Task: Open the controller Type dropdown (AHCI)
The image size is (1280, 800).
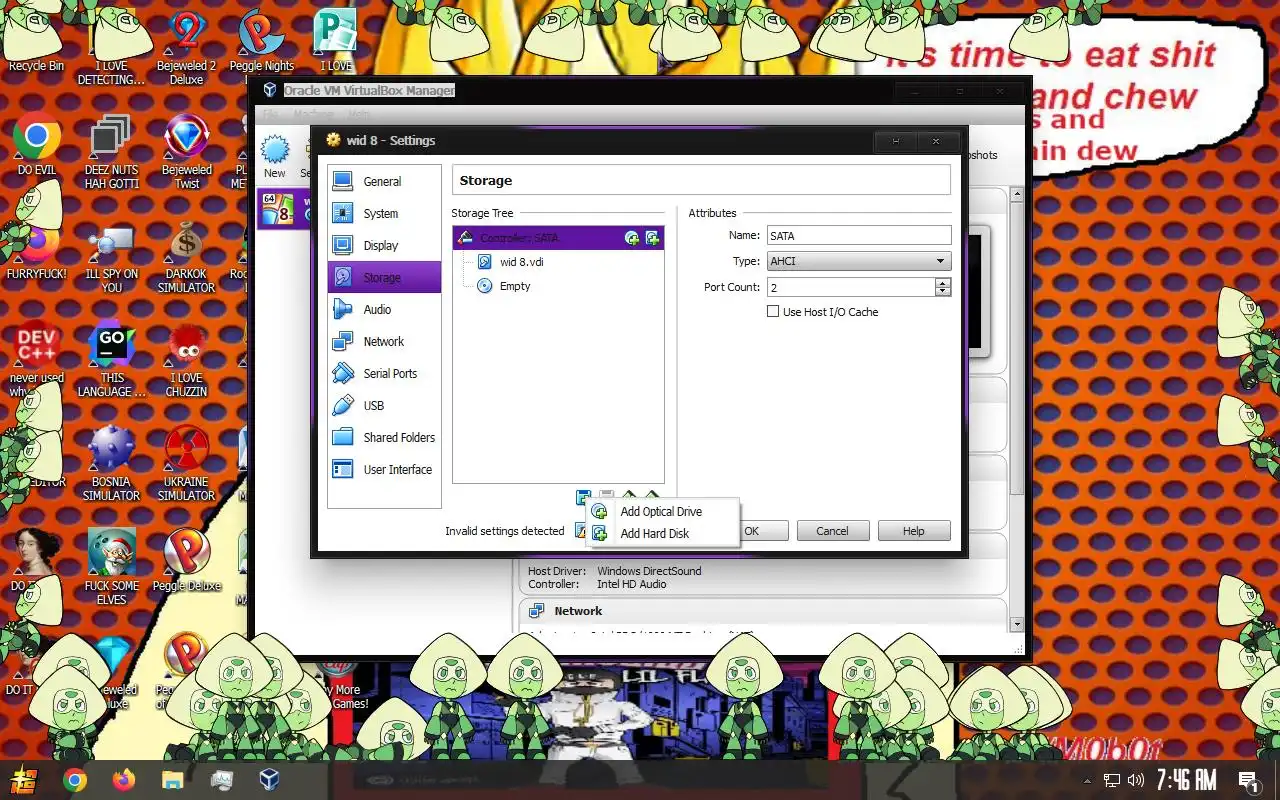Action: click(858, 261)
